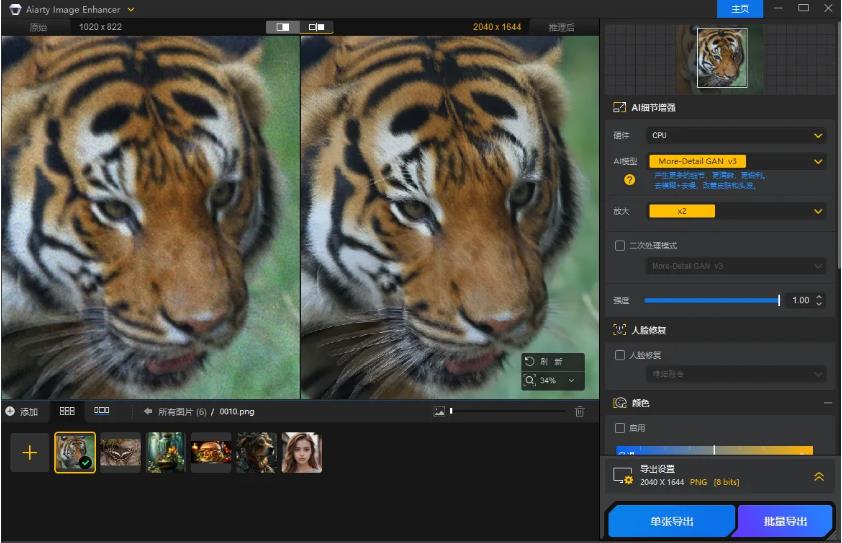Open the disabled second-pass model dropdown
The image size is (842, 543).
tap(736, 266)
